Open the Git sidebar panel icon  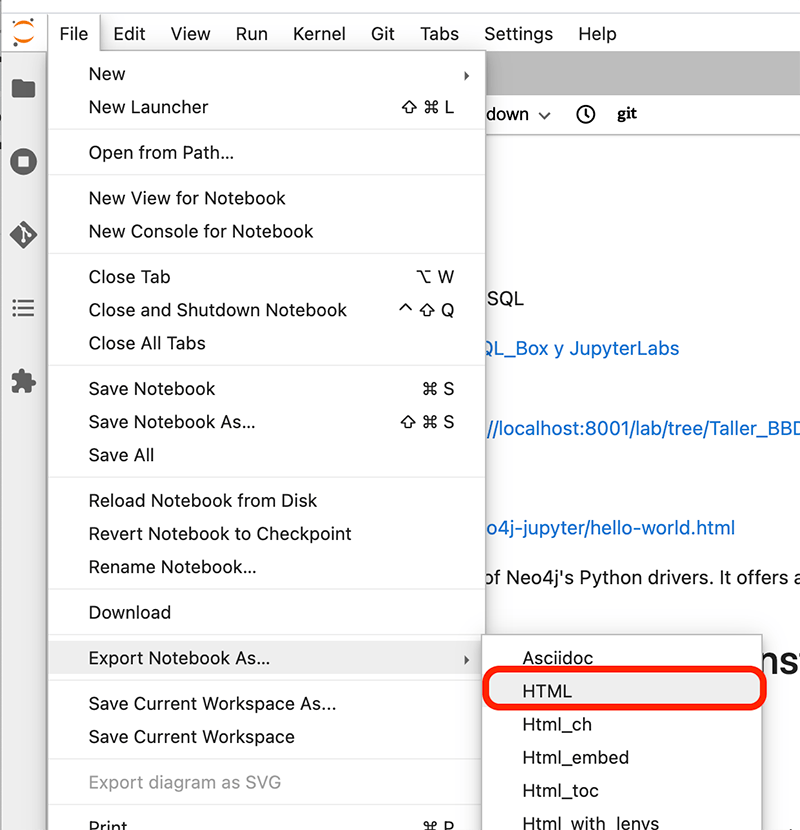tap(23, 234)
